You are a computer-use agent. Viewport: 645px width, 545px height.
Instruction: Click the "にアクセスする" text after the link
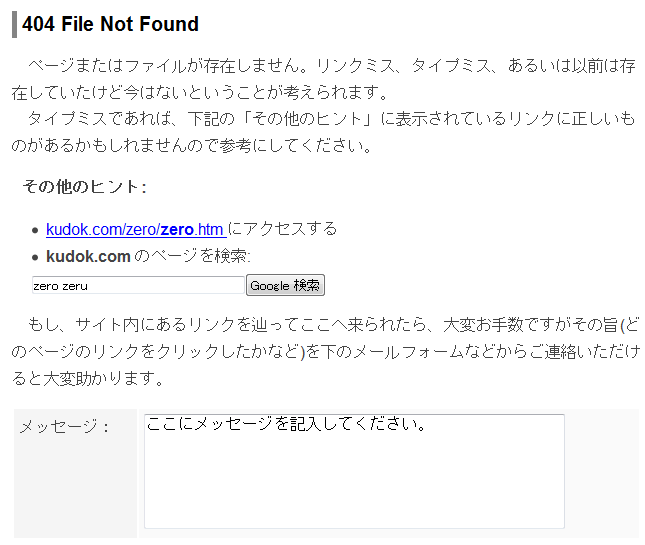pyautogui.click(x=283, y=229)
